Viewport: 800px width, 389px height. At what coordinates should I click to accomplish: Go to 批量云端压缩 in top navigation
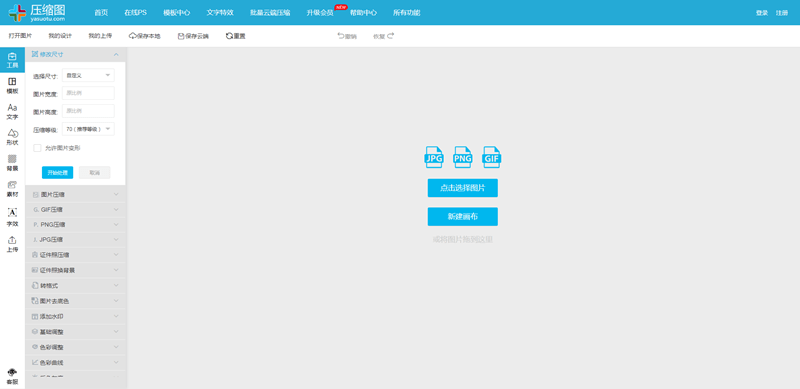pyautogui.click(x=270, y=13)
